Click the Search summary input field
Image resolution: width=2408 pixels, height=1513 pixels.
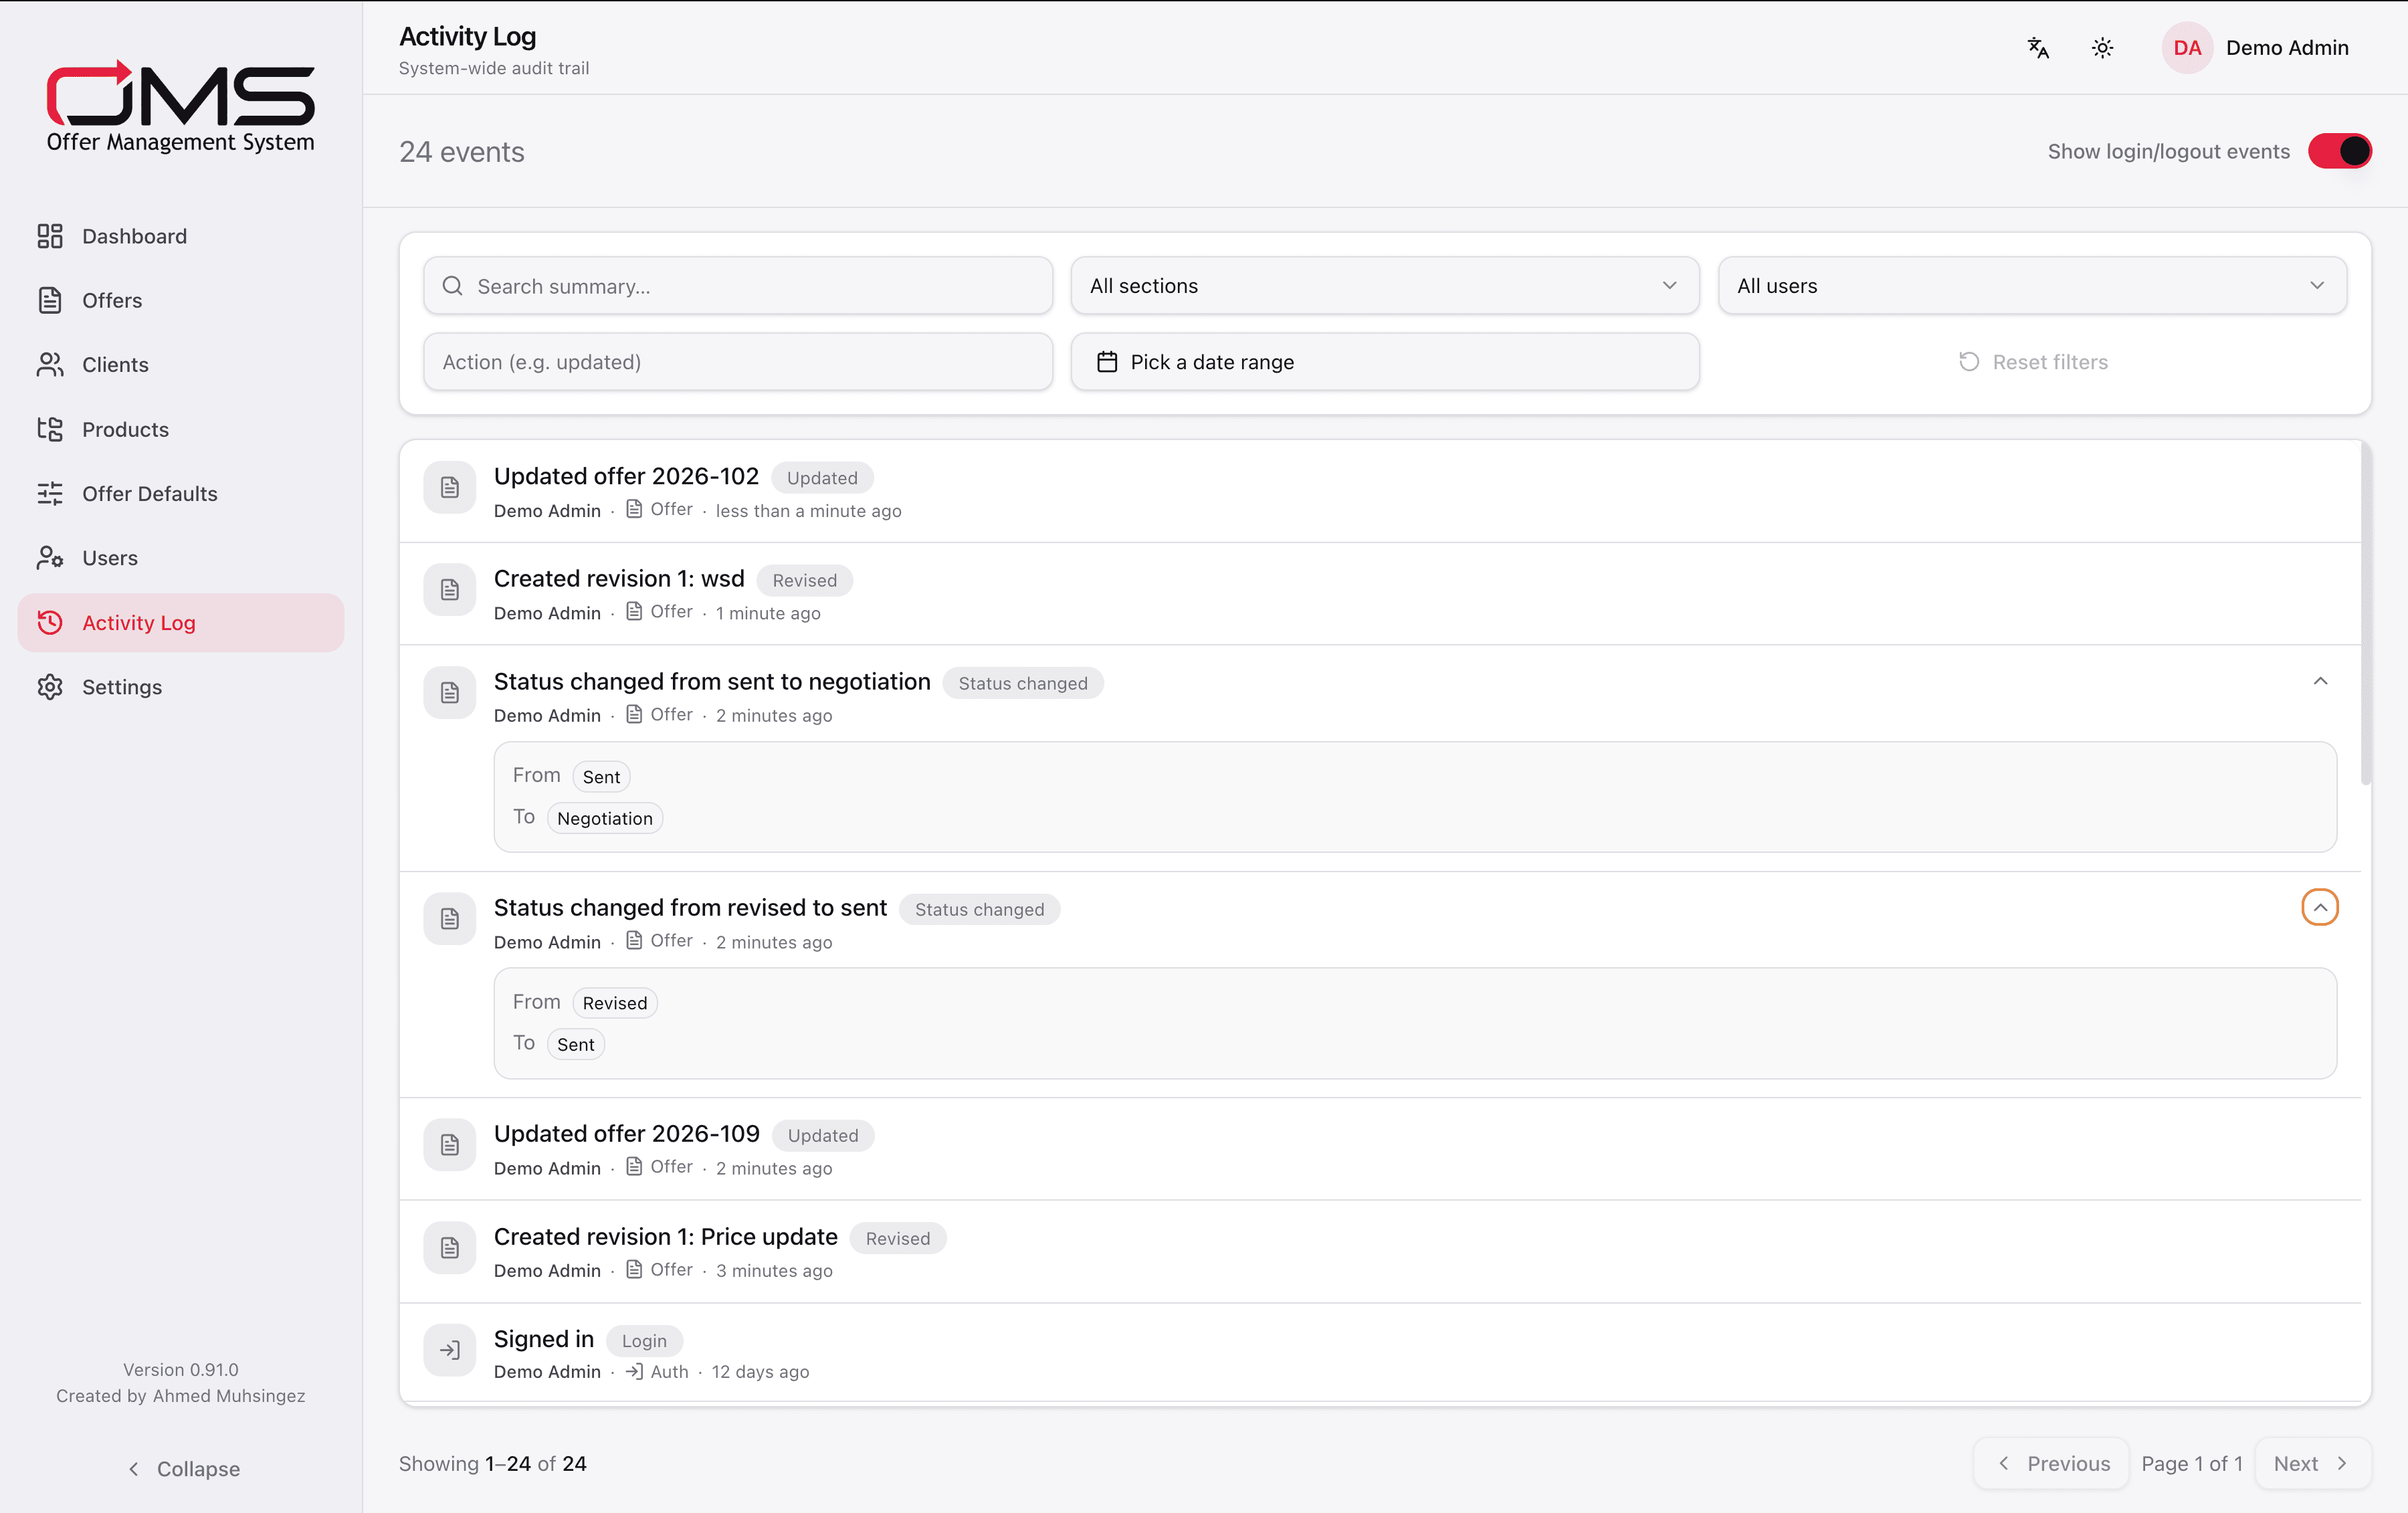[x=738, y=286]
